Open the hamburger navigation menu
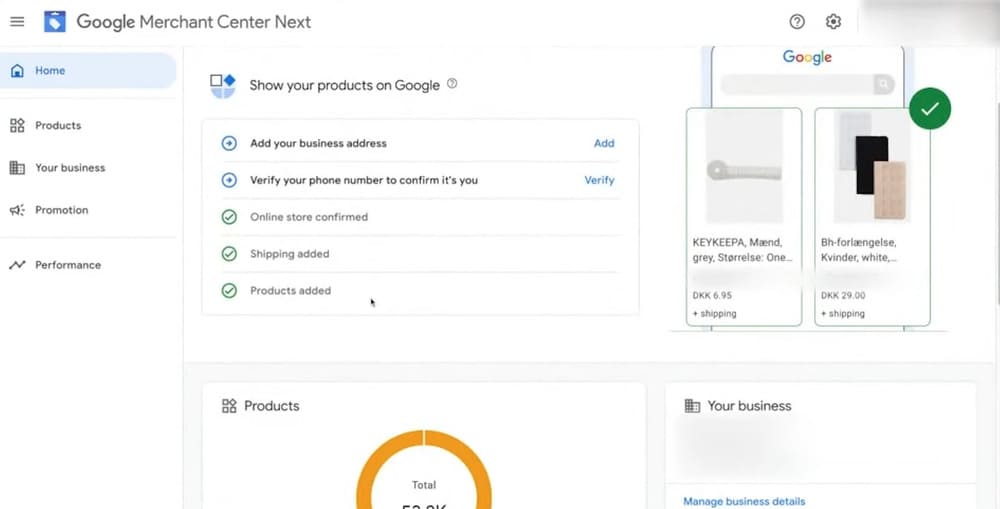Viewport: 1000px width, 509px height. click(17, 22)
